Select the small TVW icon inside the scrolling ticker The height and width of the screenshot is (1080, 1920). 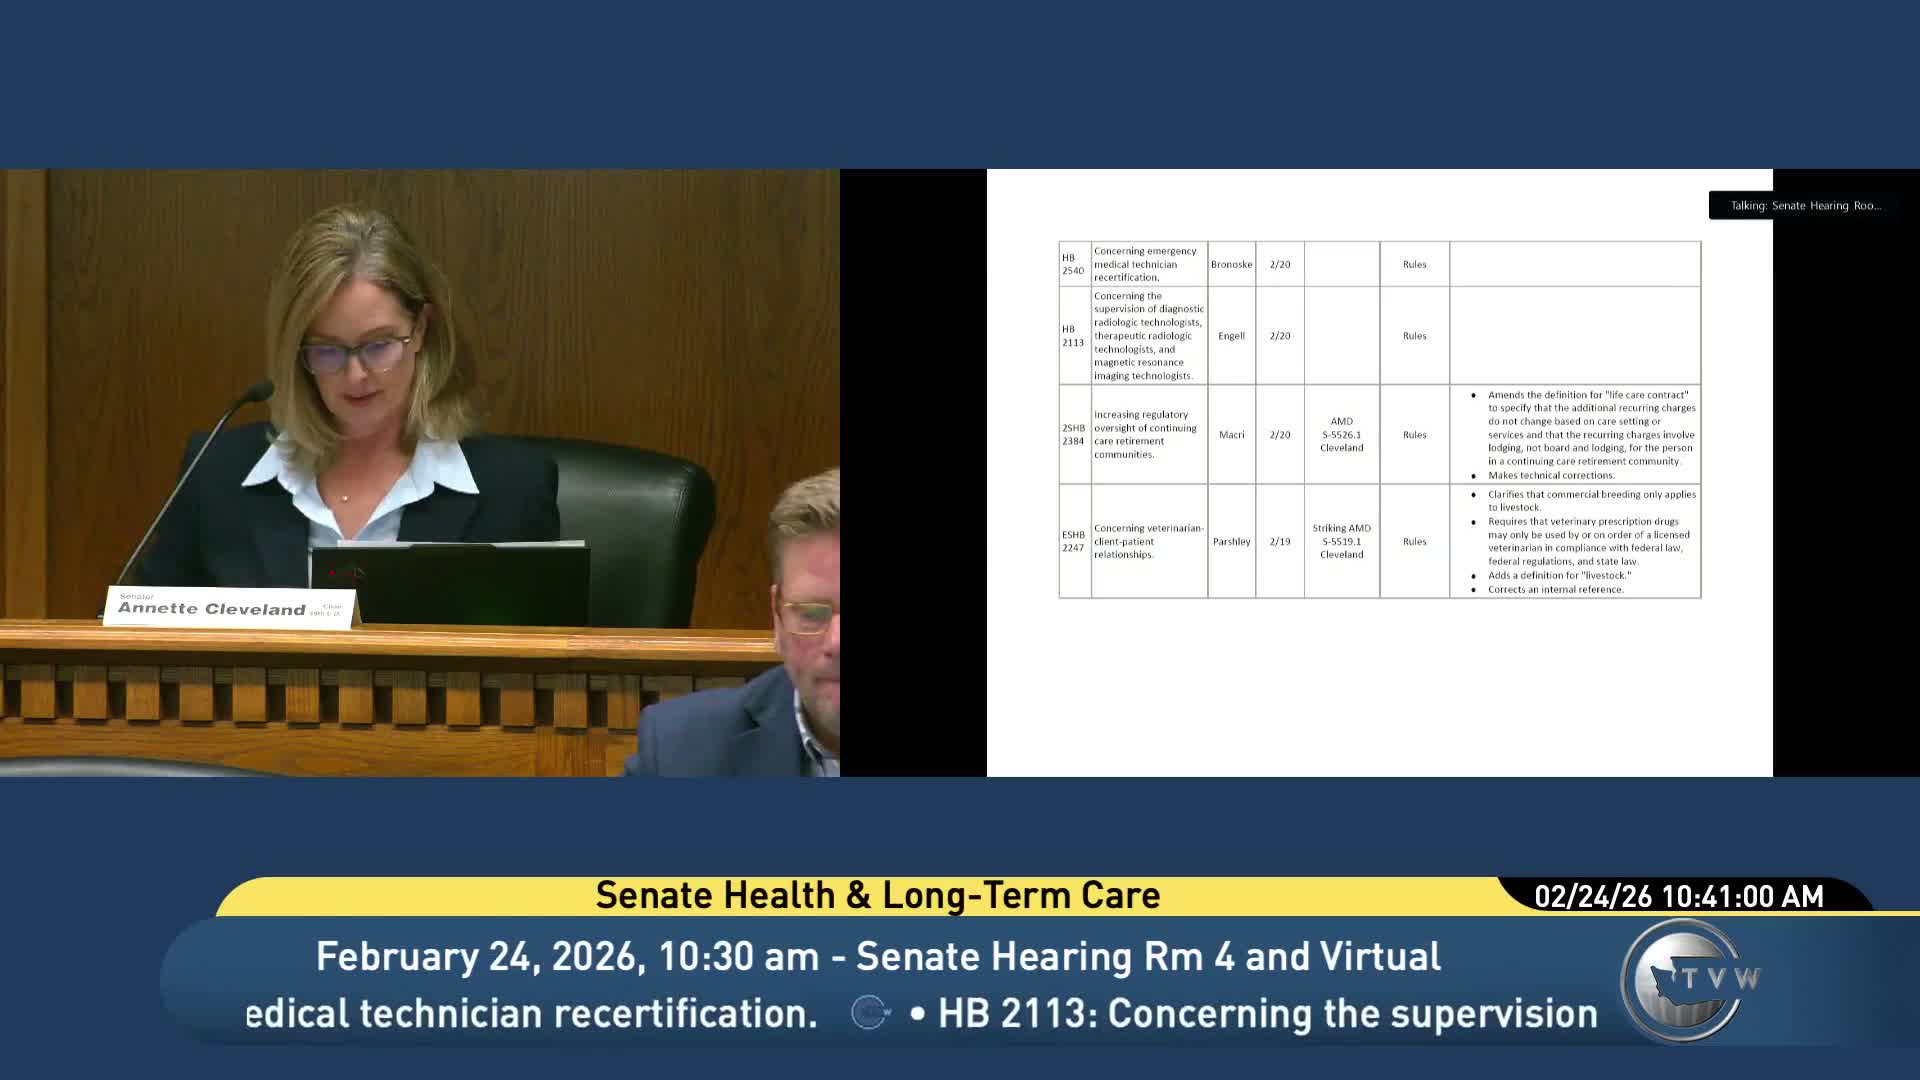(x=869, y=1012)
